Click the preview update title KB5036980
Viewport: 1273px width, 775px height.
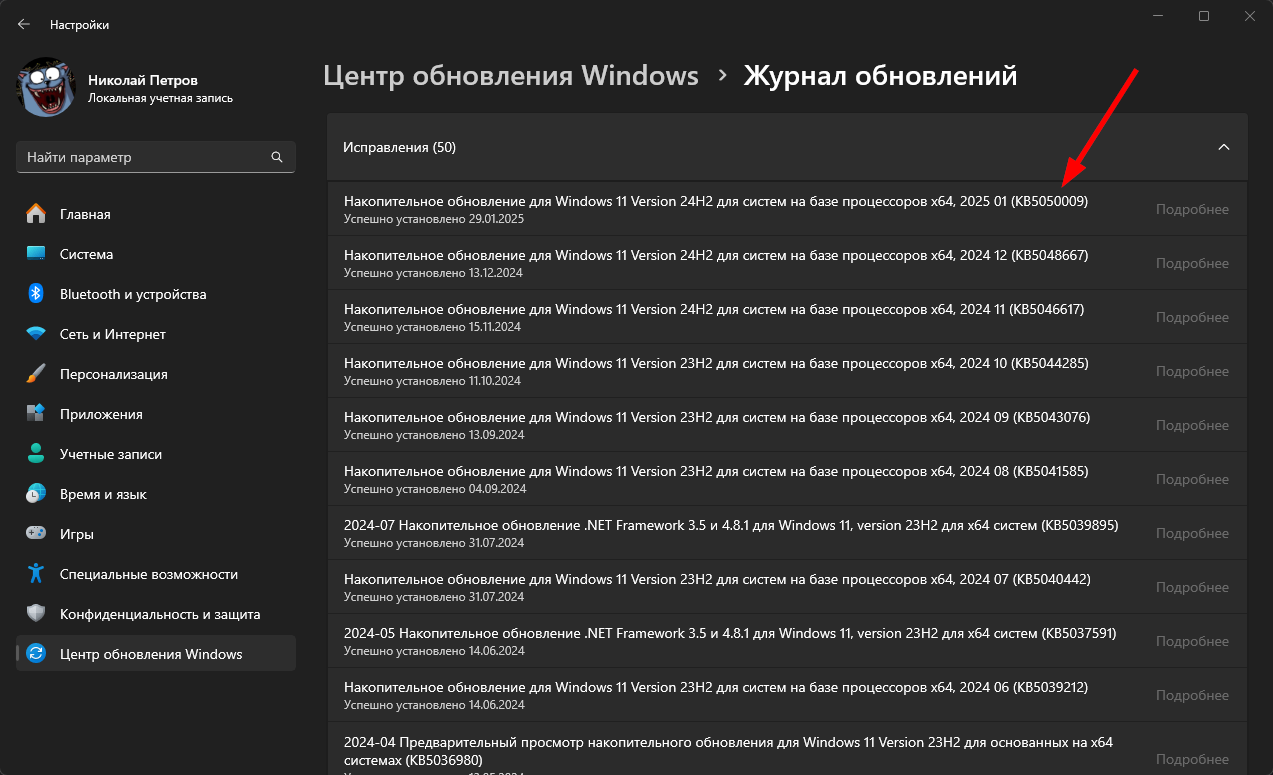[728, 750]
